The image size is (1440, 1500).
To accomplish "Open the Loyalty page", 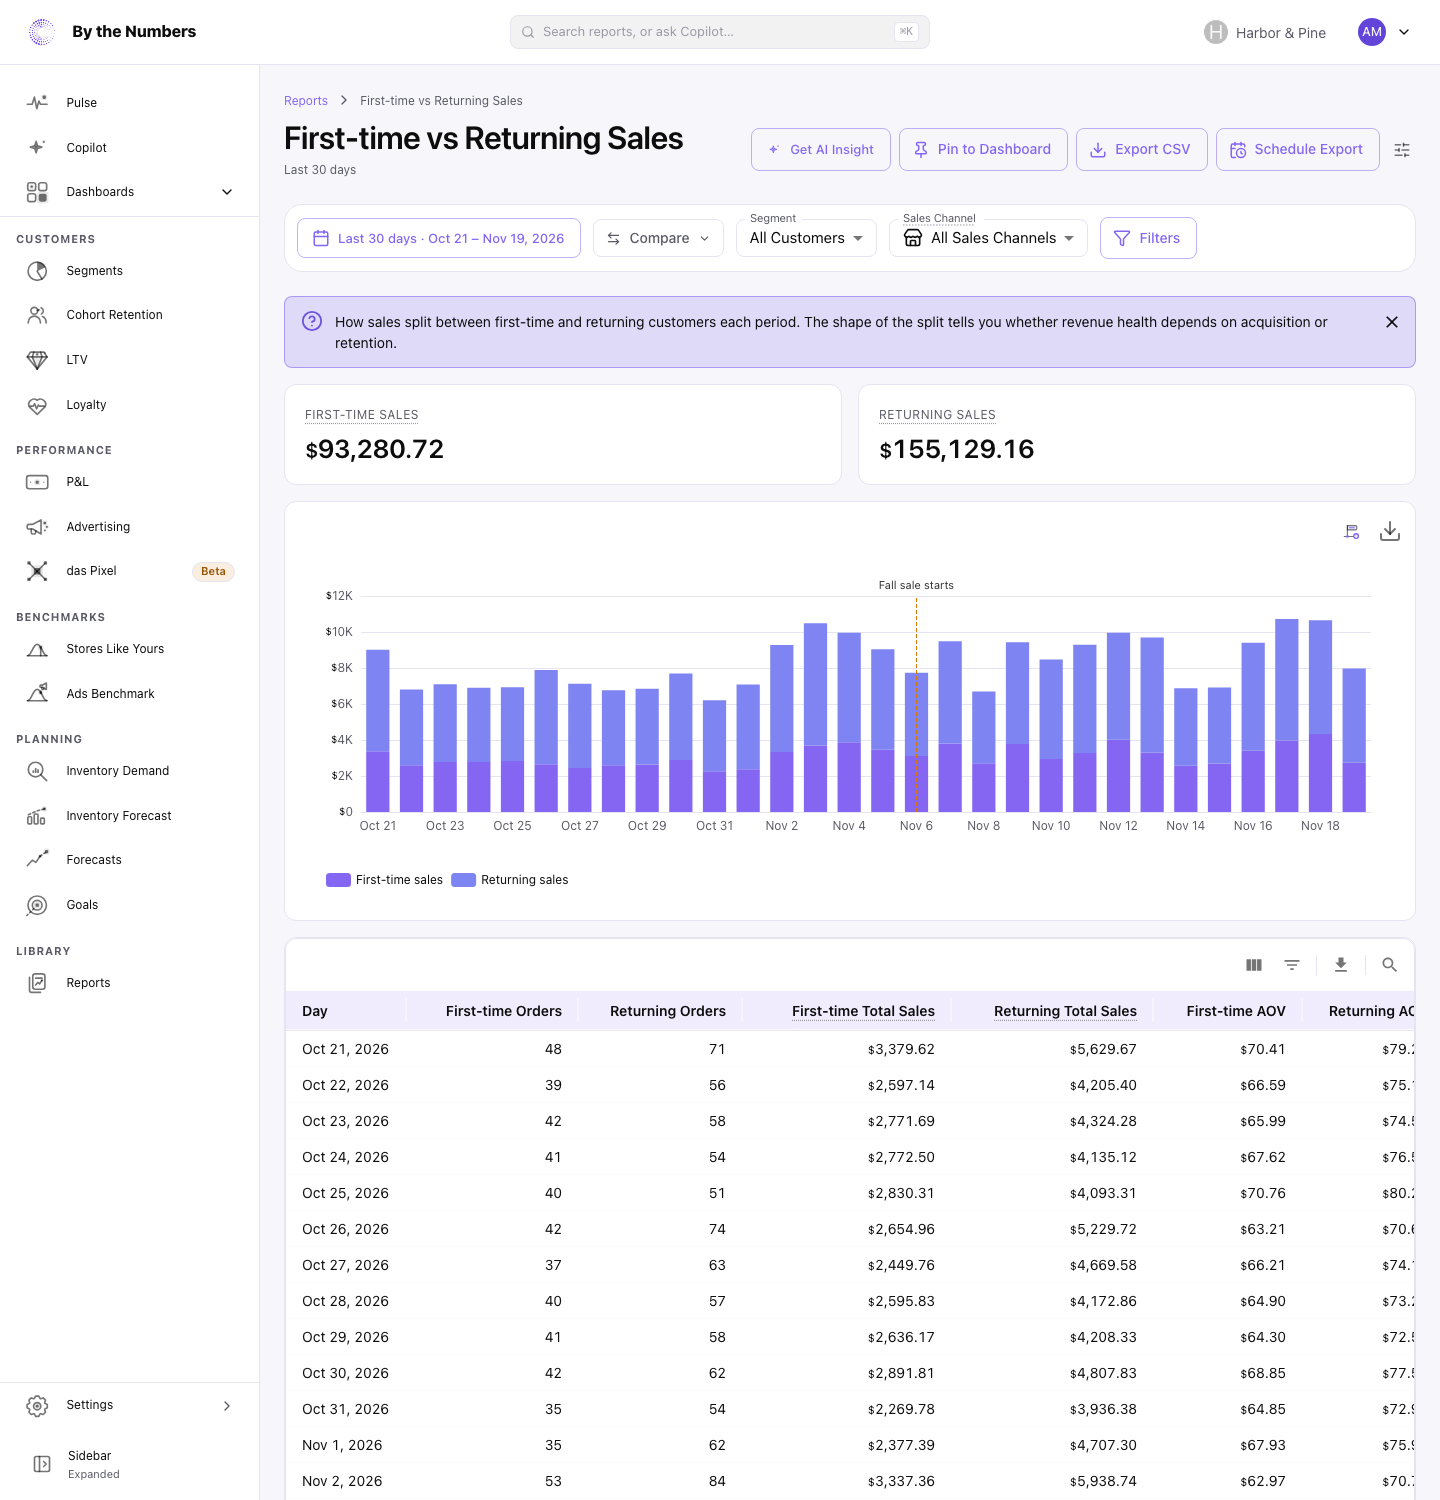I will 130,405.
